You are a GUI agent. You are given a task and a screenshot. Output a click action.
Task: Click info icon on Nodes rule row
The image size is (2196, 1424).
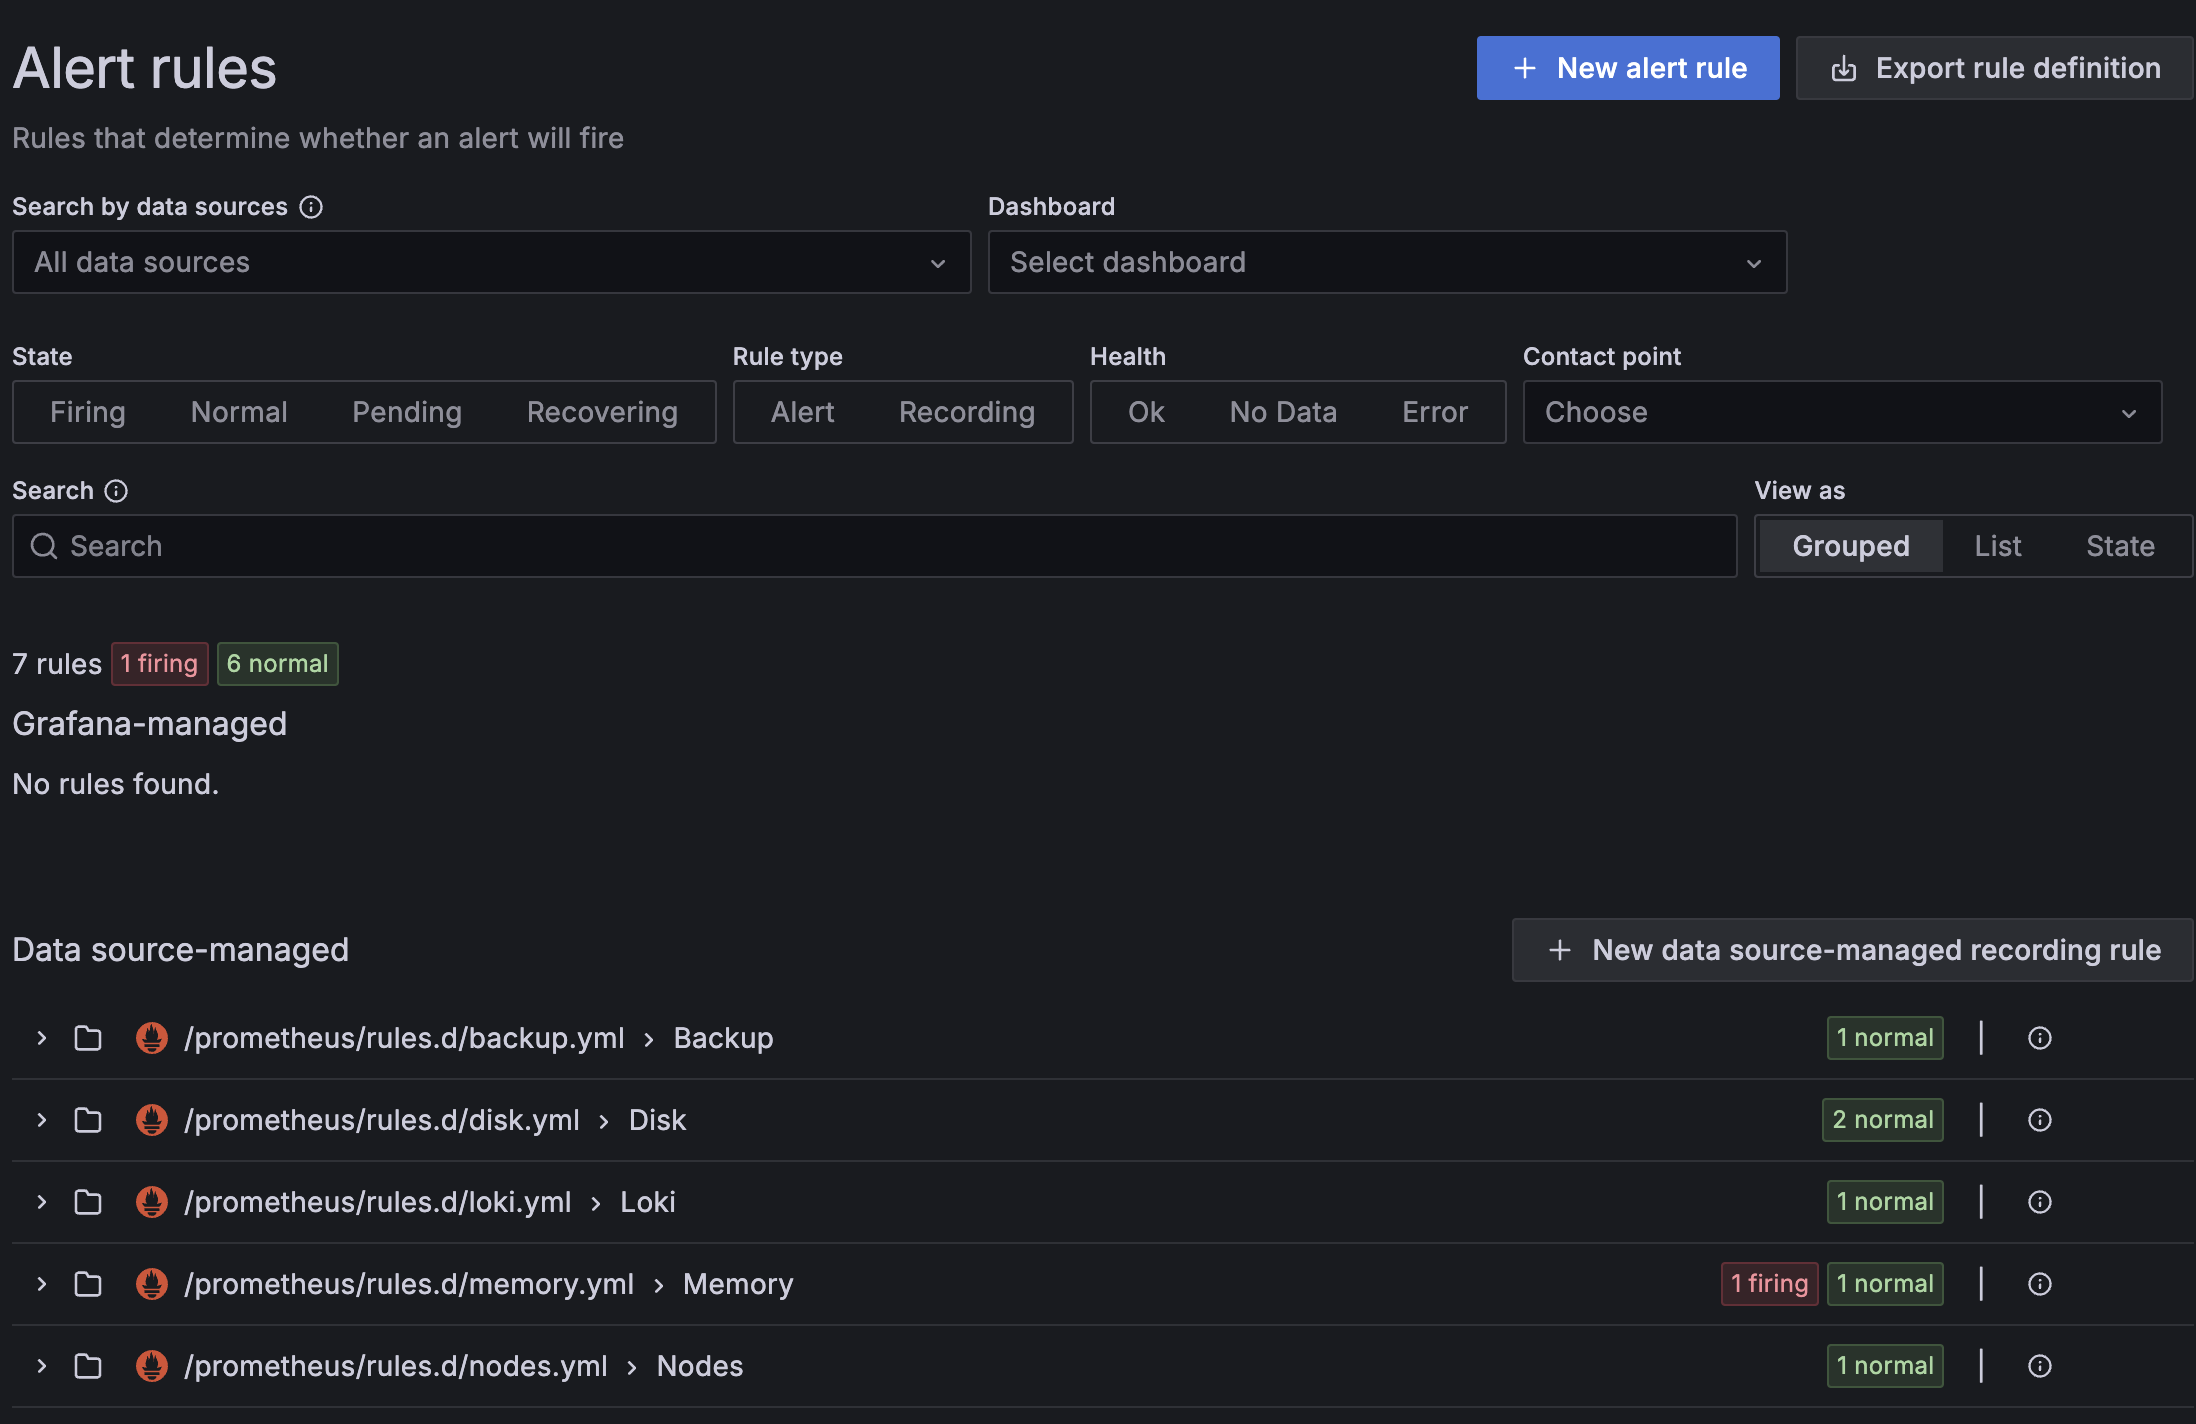tap(2039, 1366)
